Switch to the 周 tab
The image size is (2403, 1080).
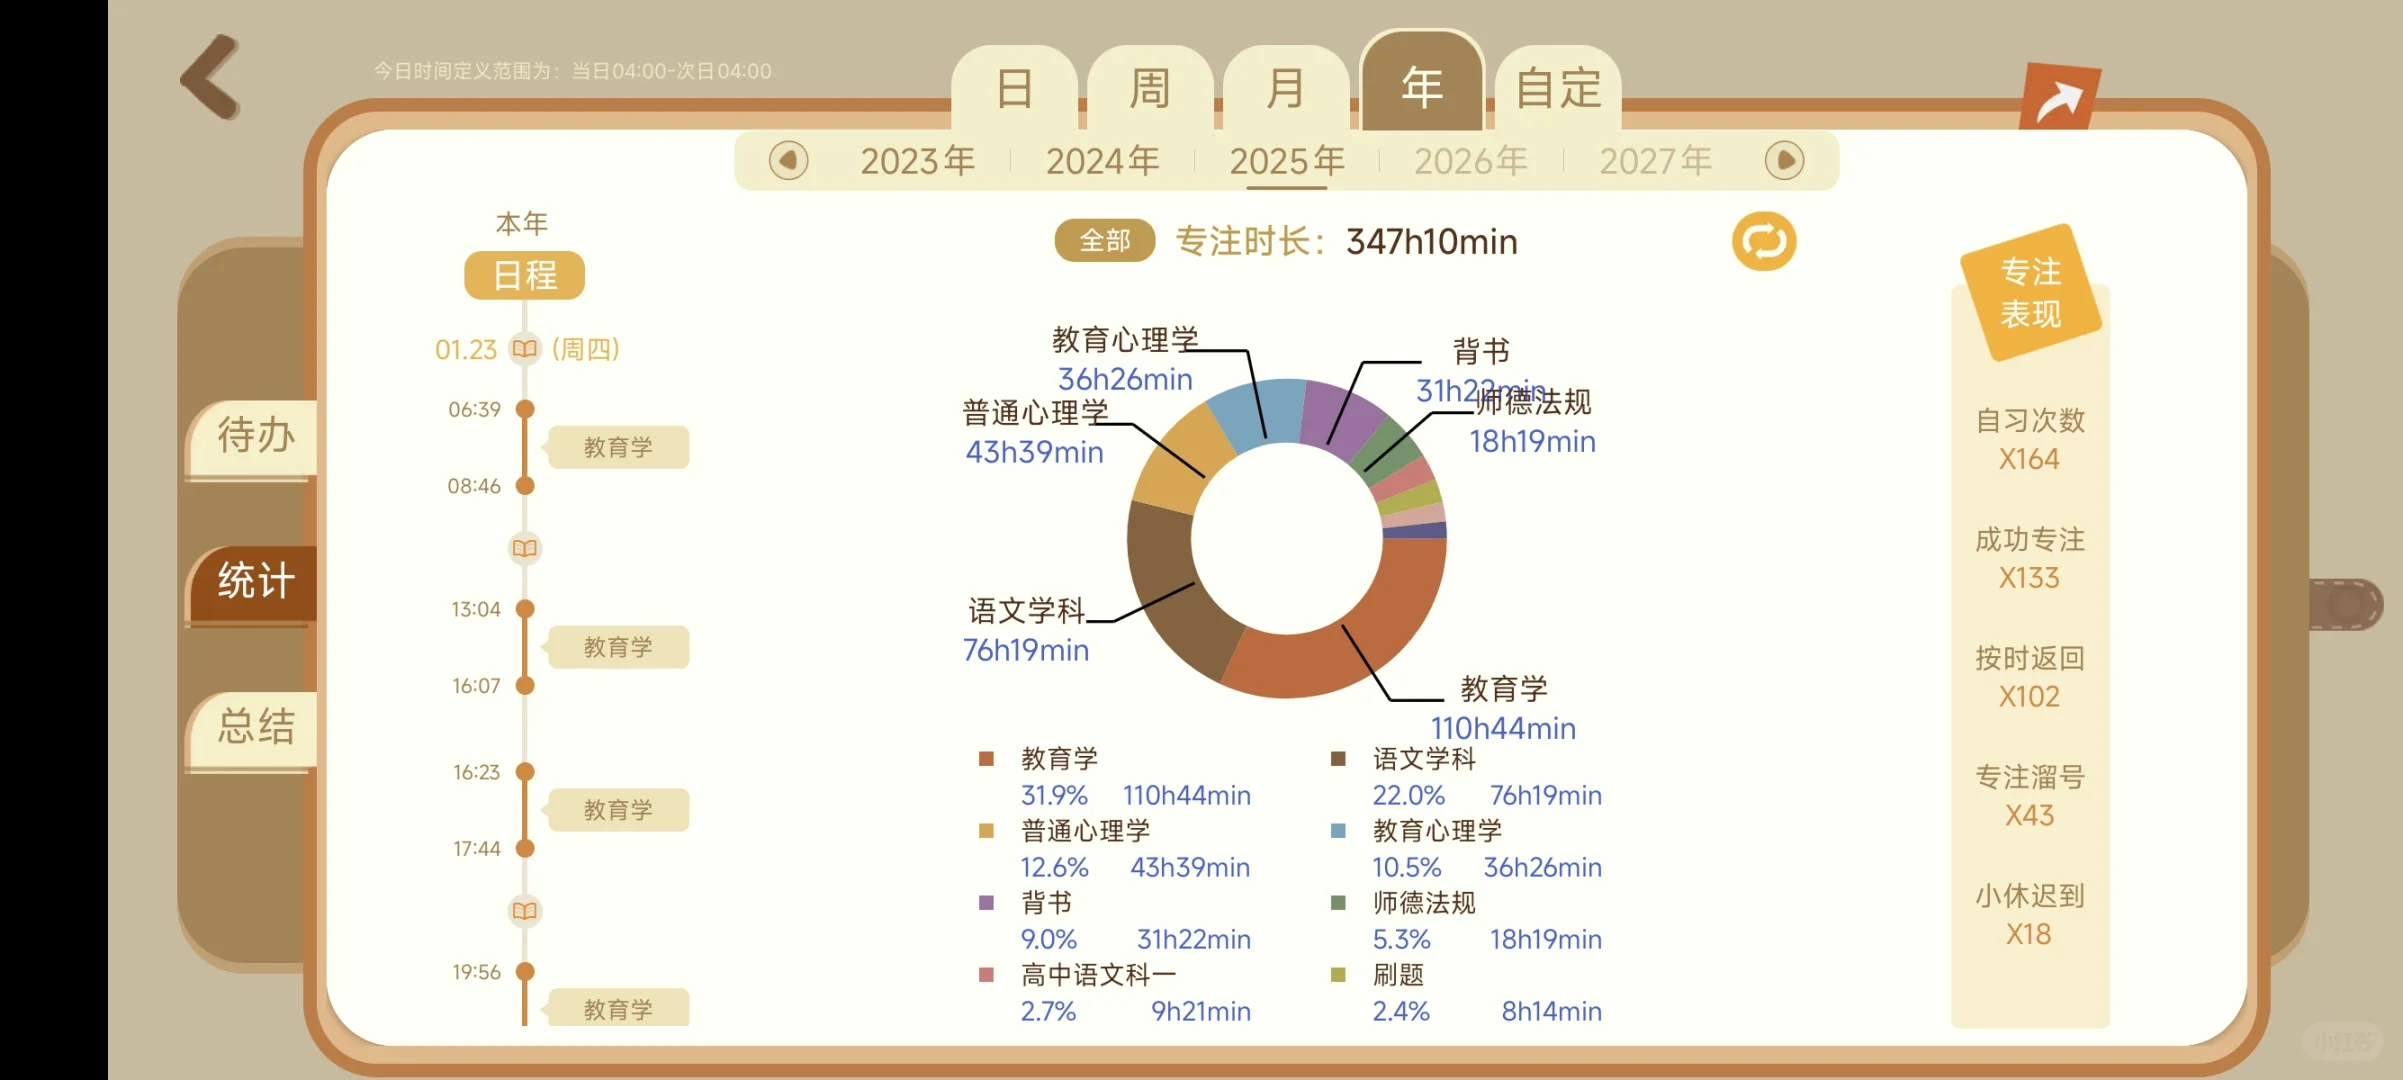pyautogui.click(x=1150, y=88)
